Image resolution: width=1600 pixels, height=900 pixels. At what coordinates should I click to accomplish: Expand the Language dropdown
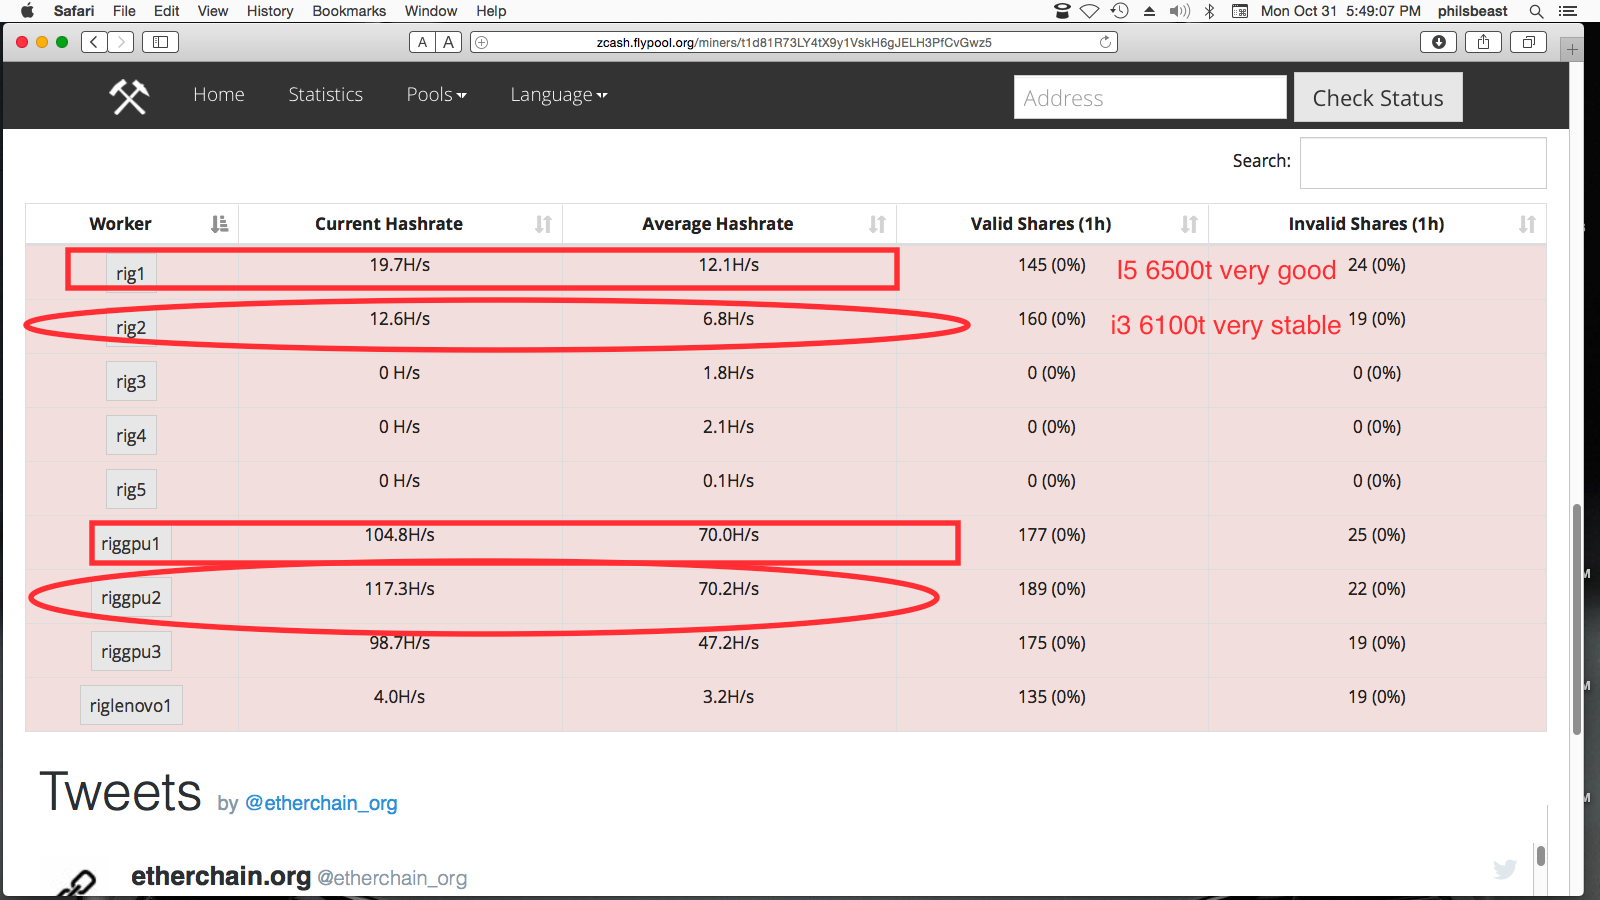click(559, 94)
